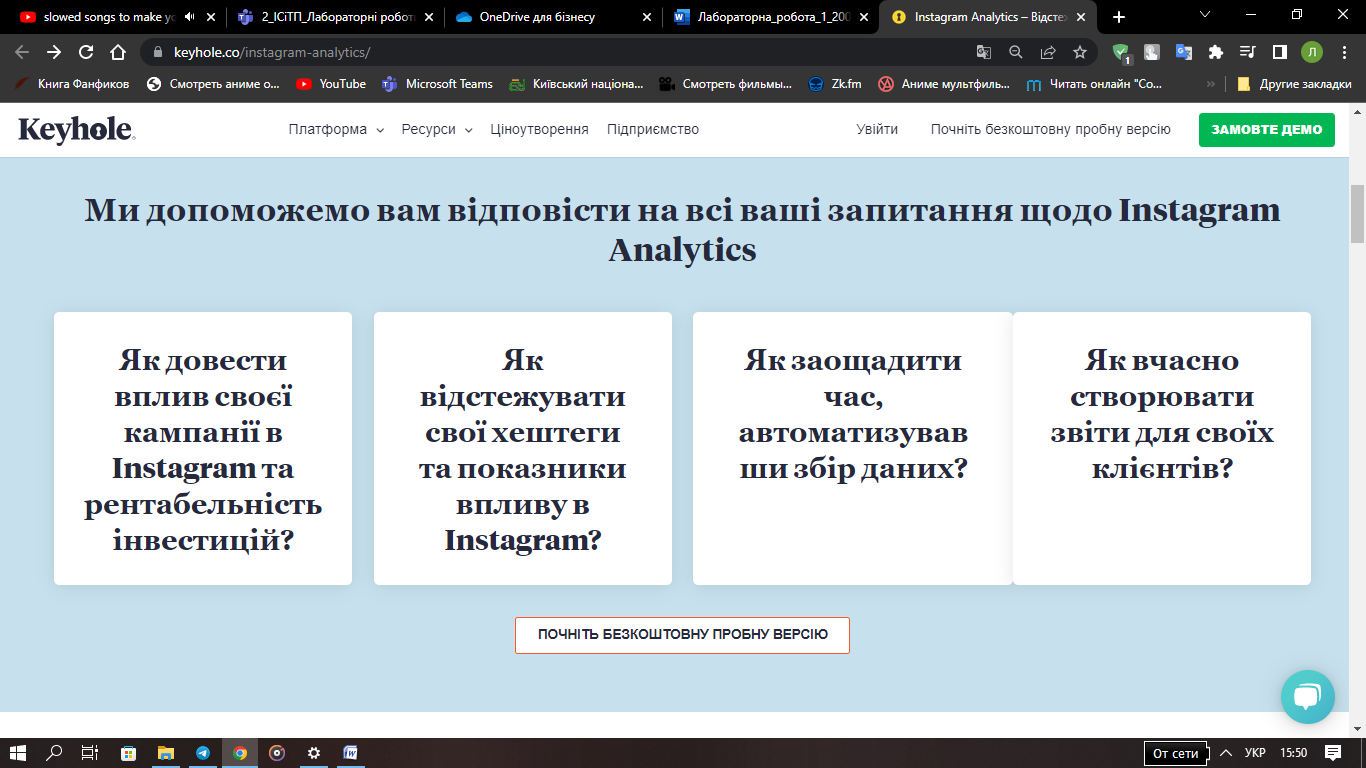Show more bookmarks with the double chevron
Image resolution: width=1366 pixels, height=768 pixels.
[1212, 84]
